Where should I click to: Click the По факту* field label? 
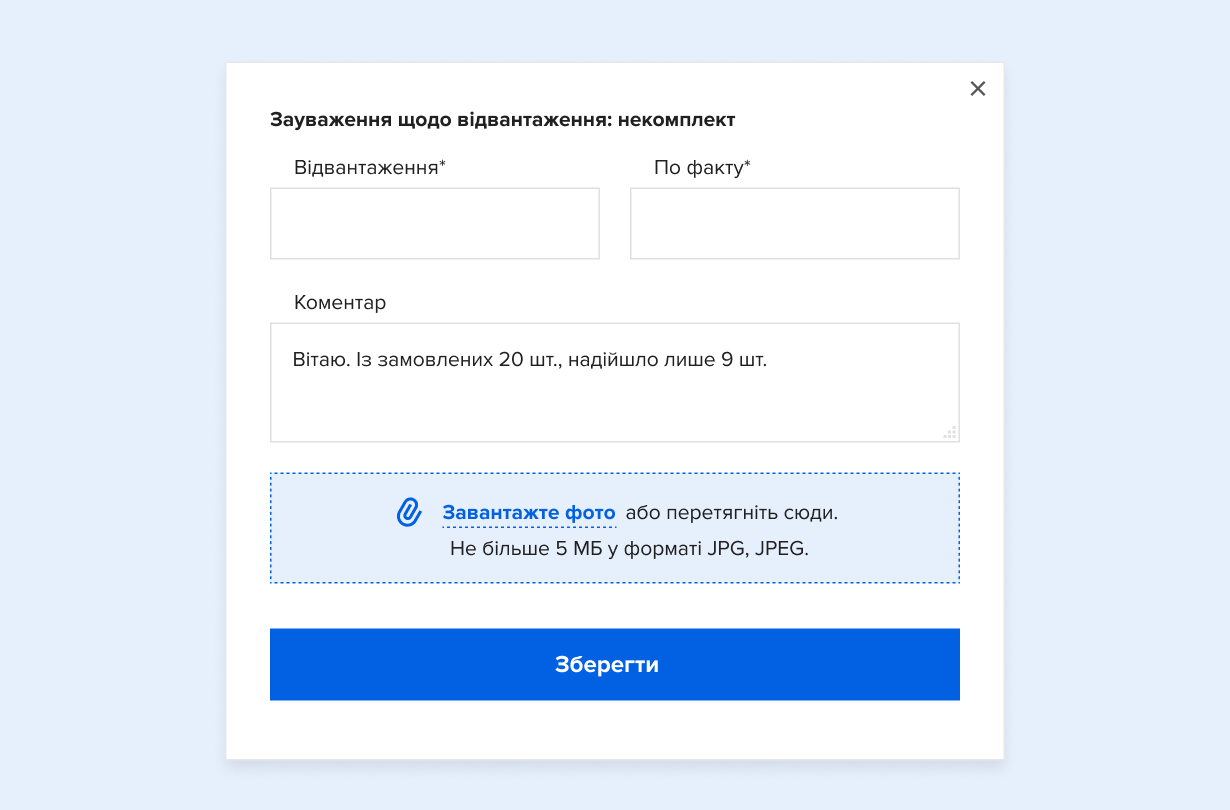[x=702, y=168]
